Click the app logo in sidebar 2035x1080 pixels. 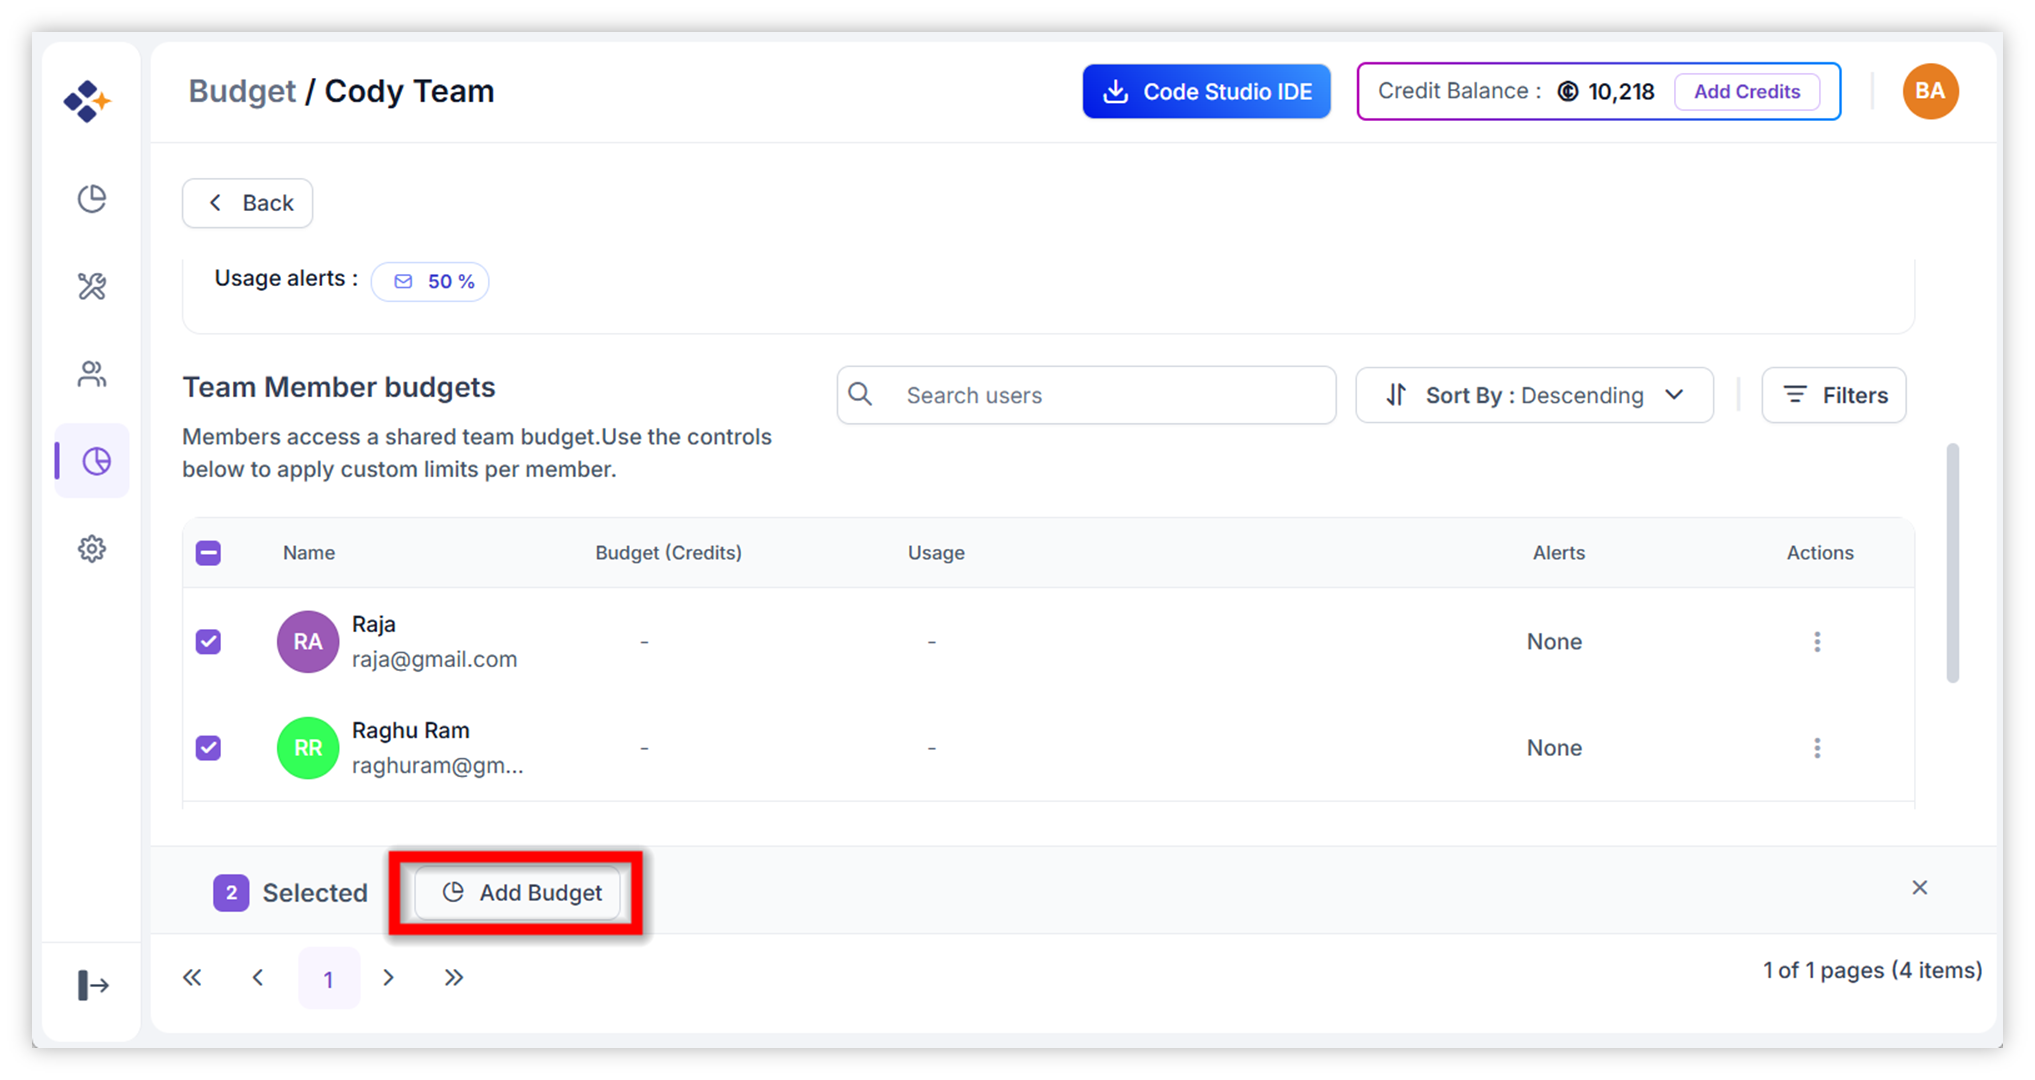pos(87,101)
